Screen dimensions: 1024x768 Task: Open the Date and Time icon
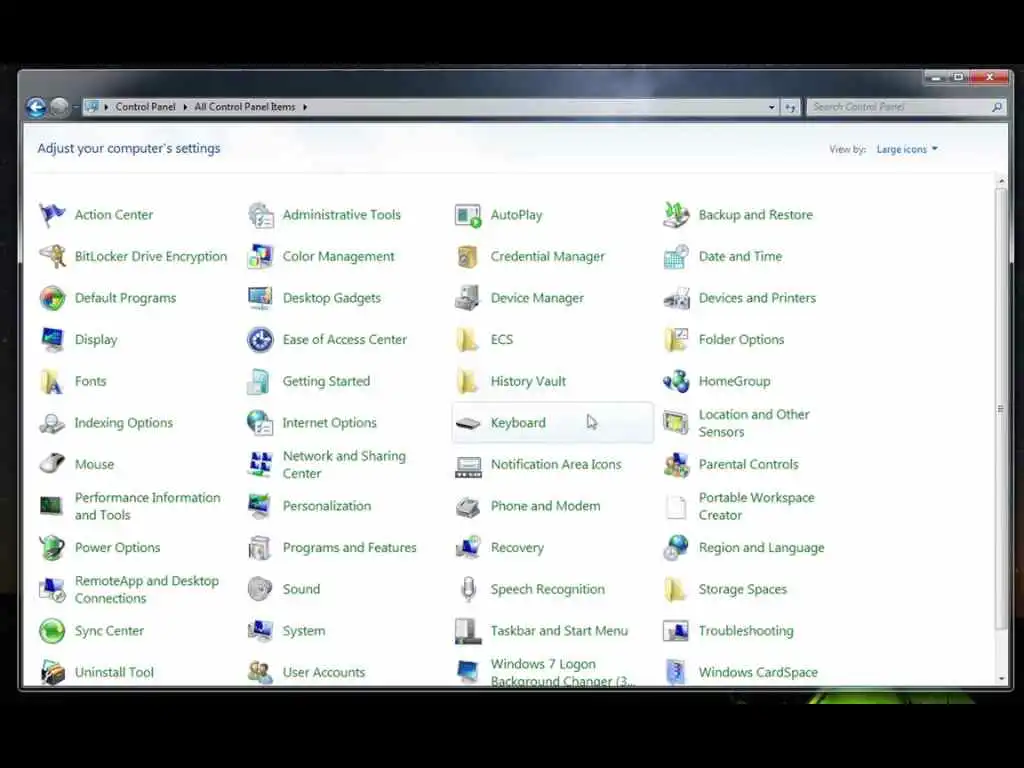(676, 256)
